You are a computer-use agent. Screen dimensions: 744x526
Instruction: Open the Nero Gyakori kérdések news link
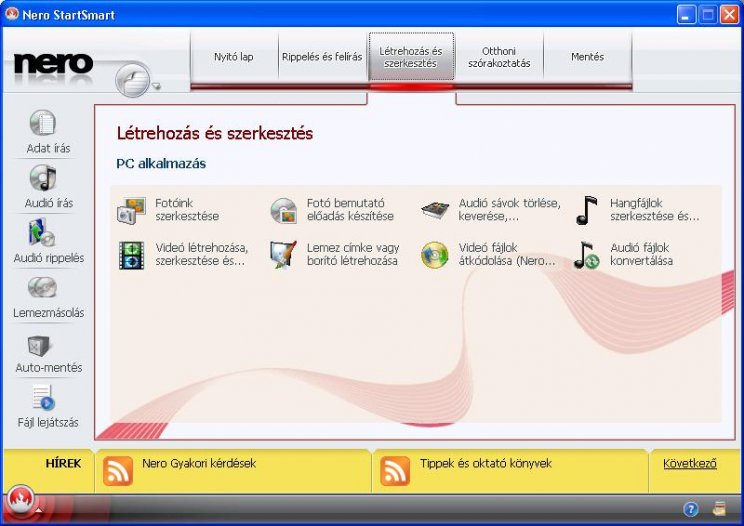click(199, 463)
